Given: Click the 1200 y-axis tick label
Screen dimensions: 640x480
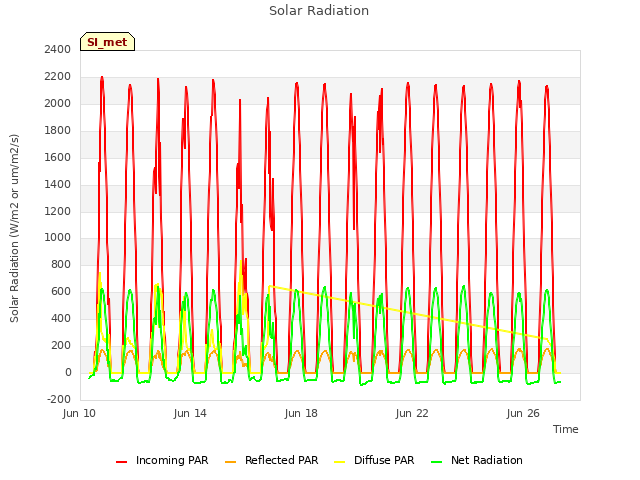Looking at the screenshot, I should click(58, 211).
